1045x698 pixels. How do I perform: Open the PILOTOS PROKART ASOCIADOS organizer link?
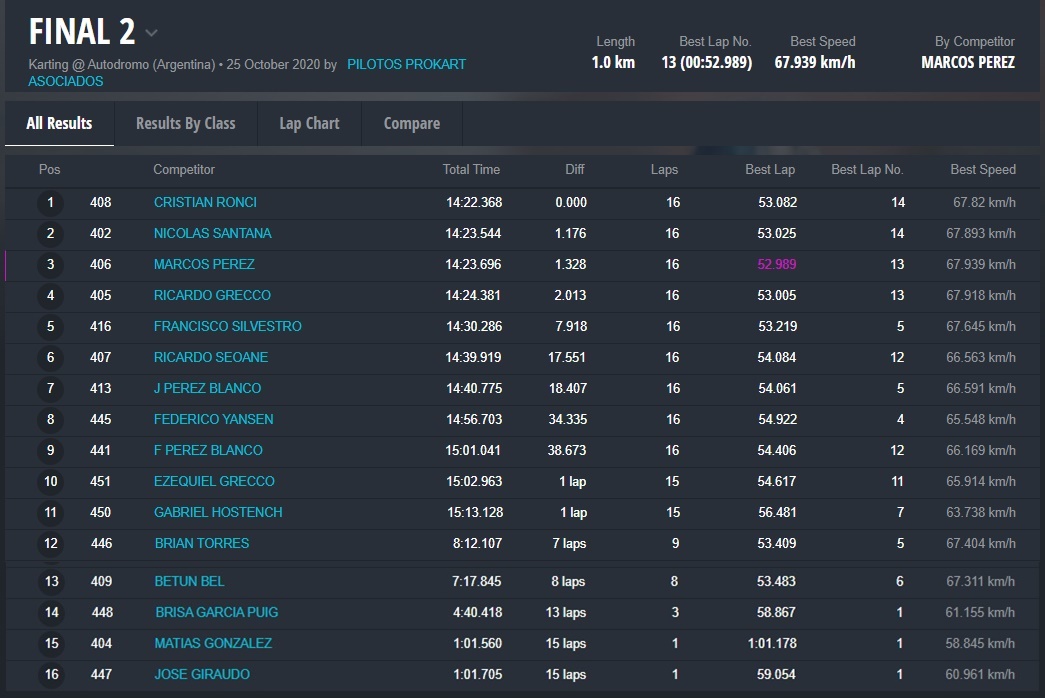coord(406,64)
